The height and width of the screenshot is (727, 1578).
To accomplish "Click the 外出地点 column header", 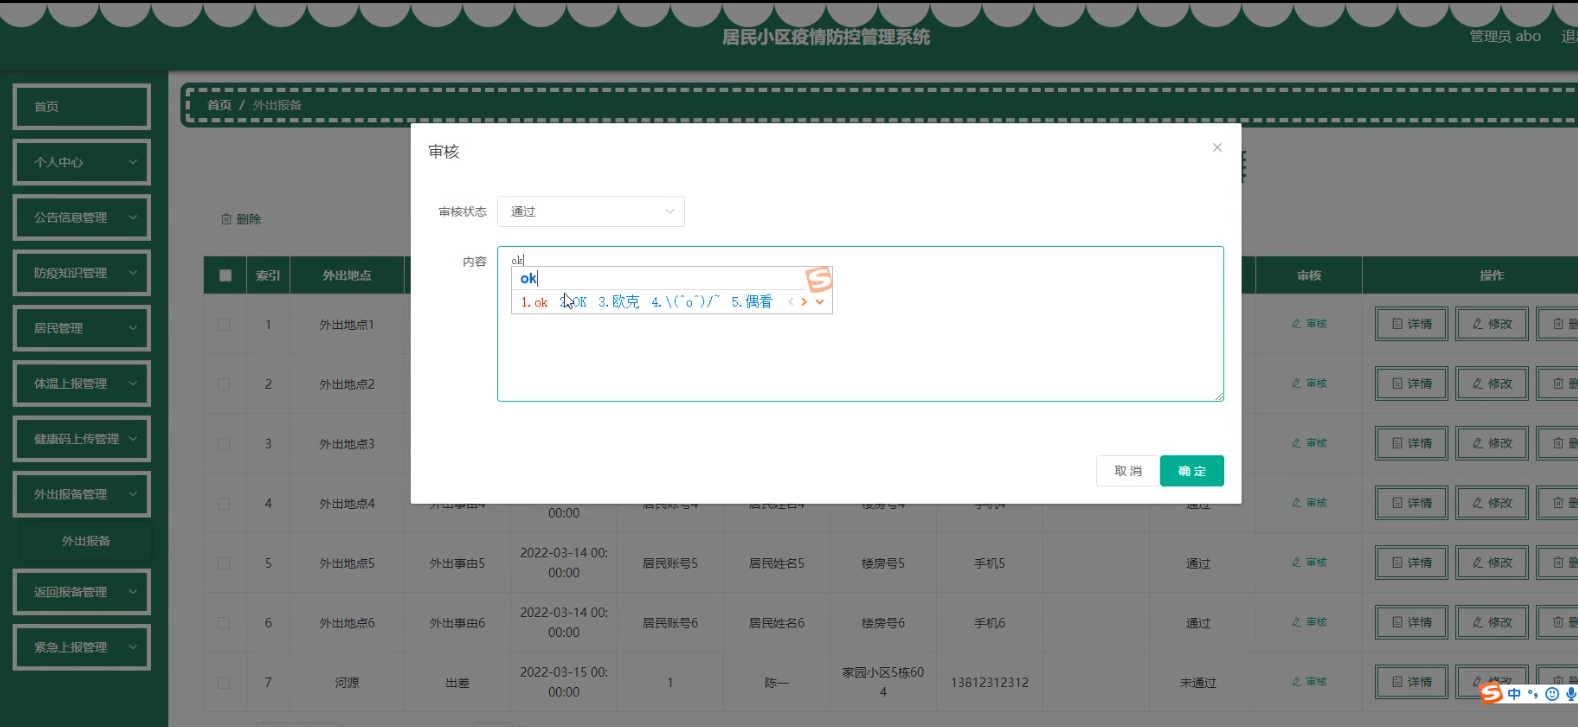I will (x=347, y=276).
